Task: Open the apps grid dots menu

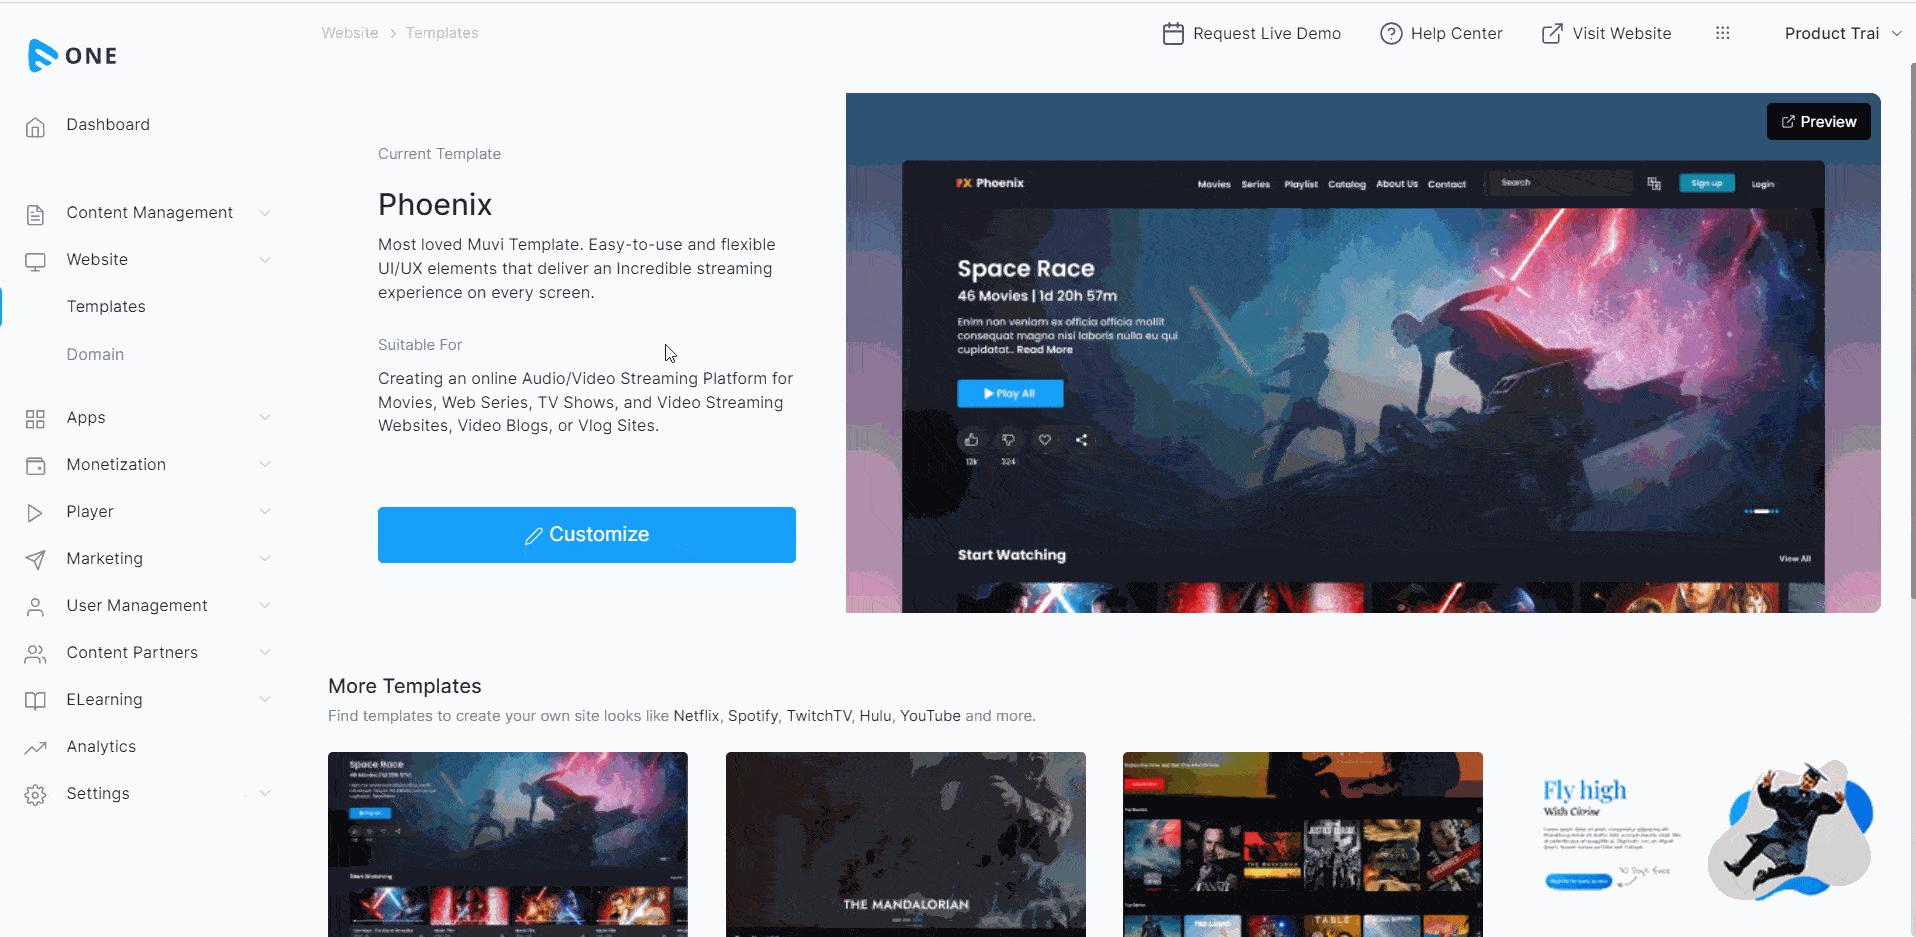Action: click(1722, 33)
